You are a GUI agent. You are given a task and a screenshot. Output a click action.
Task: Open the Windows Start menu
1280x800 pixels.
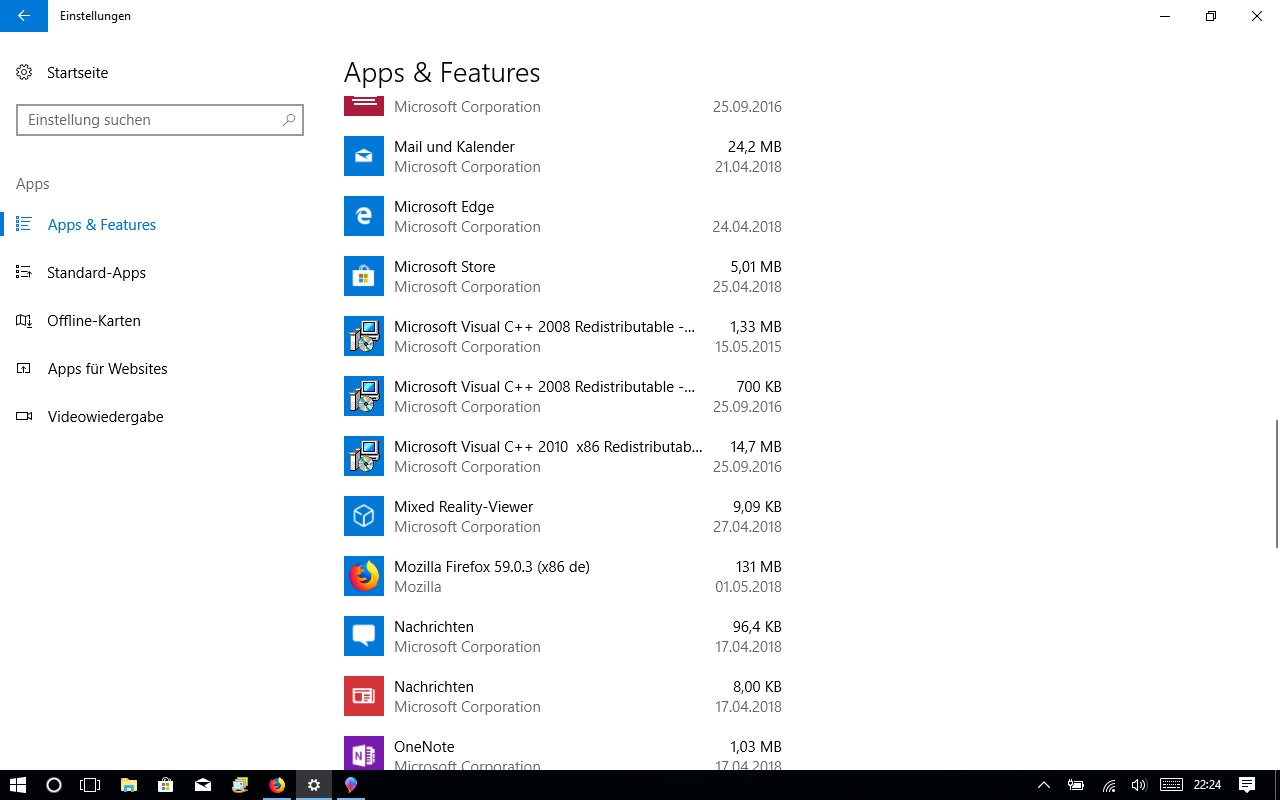pyautogui.click(x=18, y=785)
